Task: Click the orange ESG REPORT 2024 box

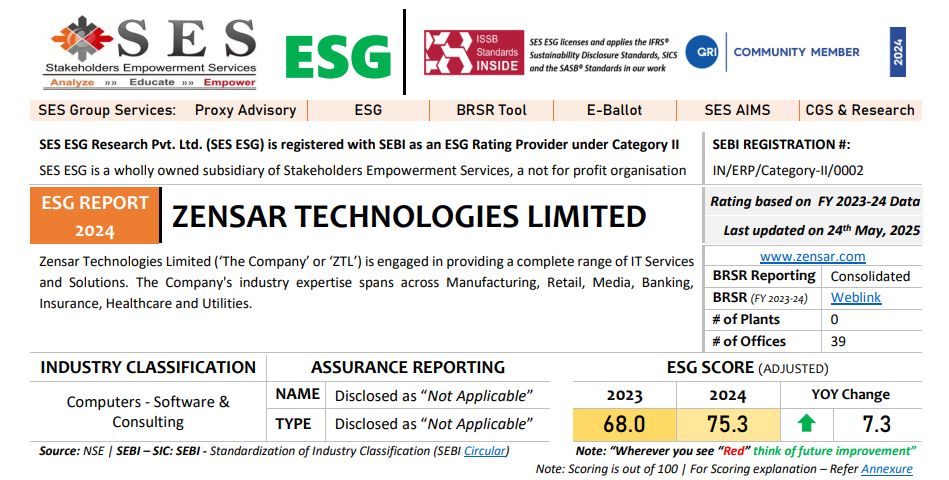Action: [x=95, y=215]
